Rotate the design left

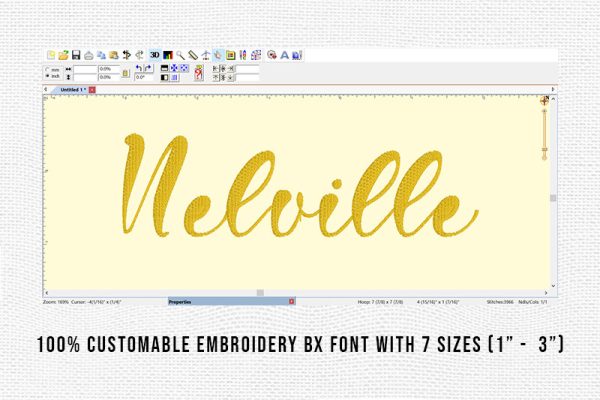[139, 69]
